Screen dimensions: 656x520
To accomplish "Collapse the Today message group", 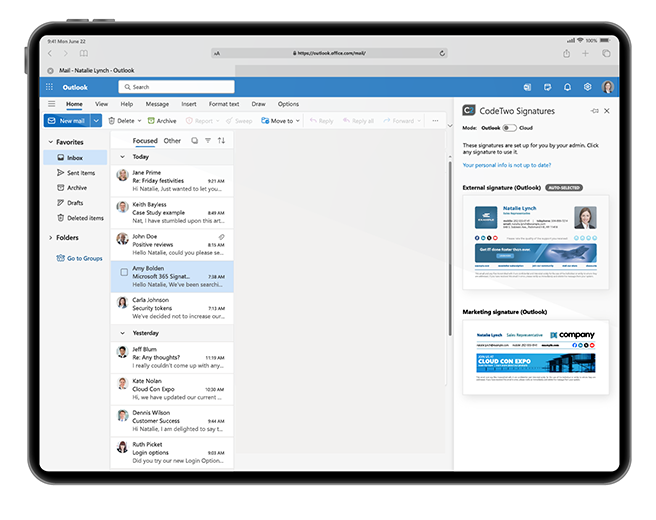I will [123, 157].
